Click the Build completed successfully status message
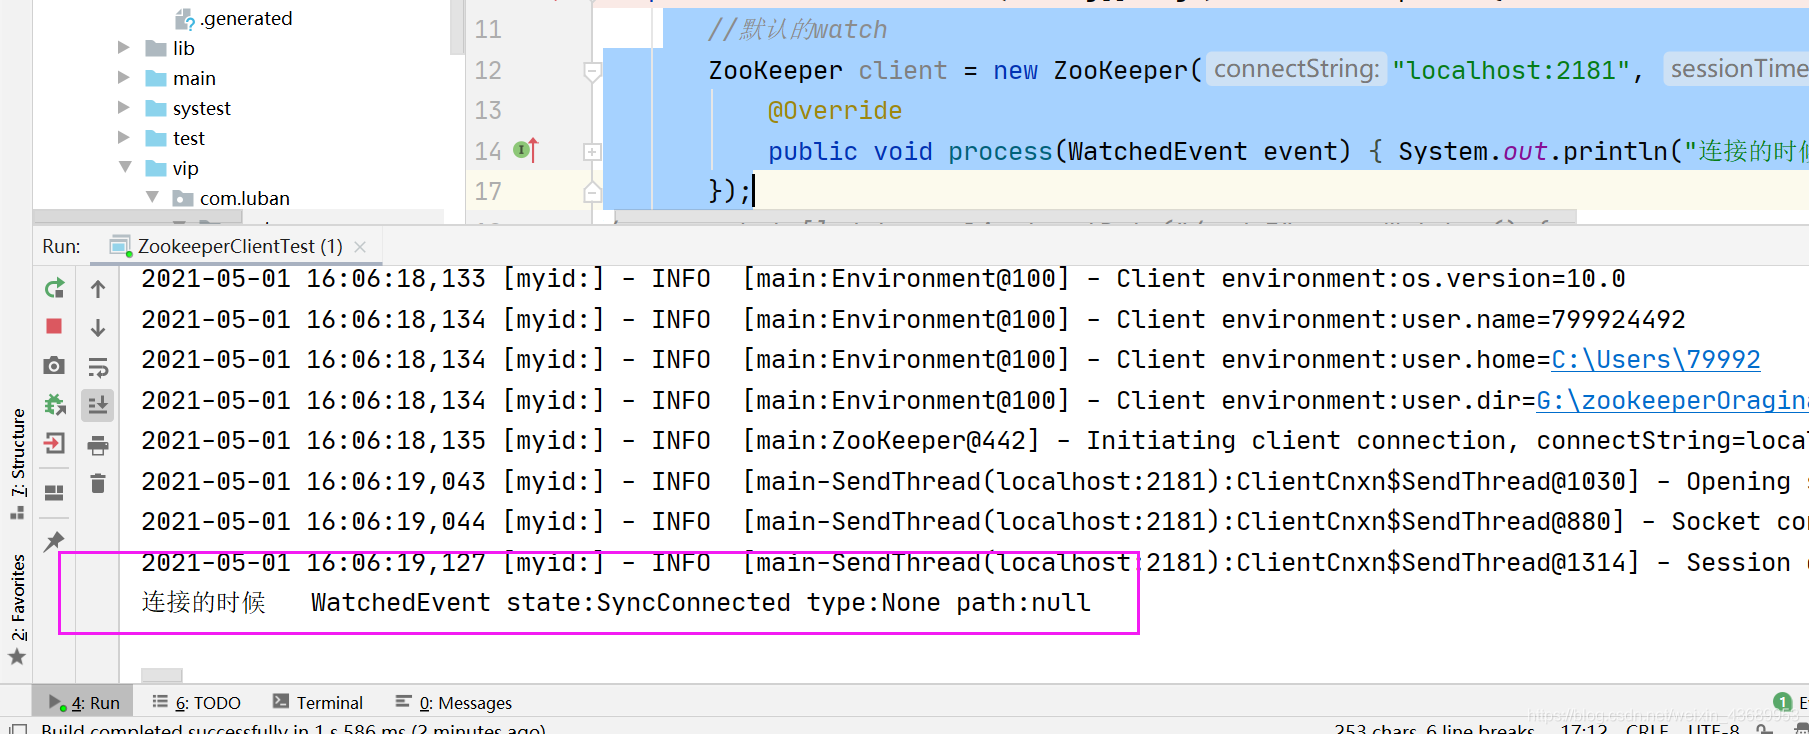Image resolution: width=1809 pixels, height=734 pixels. point(293,729)
